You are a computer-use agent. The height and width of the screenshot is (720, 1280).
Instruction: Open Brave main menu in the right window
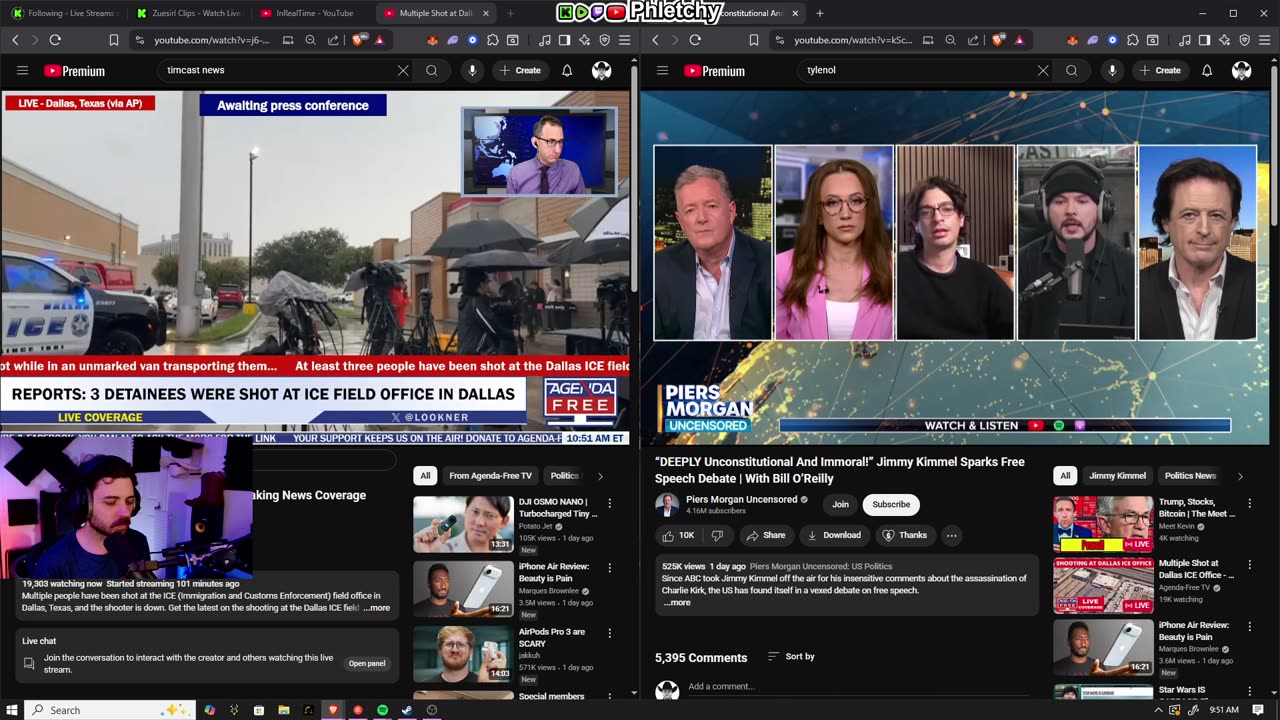(x=1265, y=40)
